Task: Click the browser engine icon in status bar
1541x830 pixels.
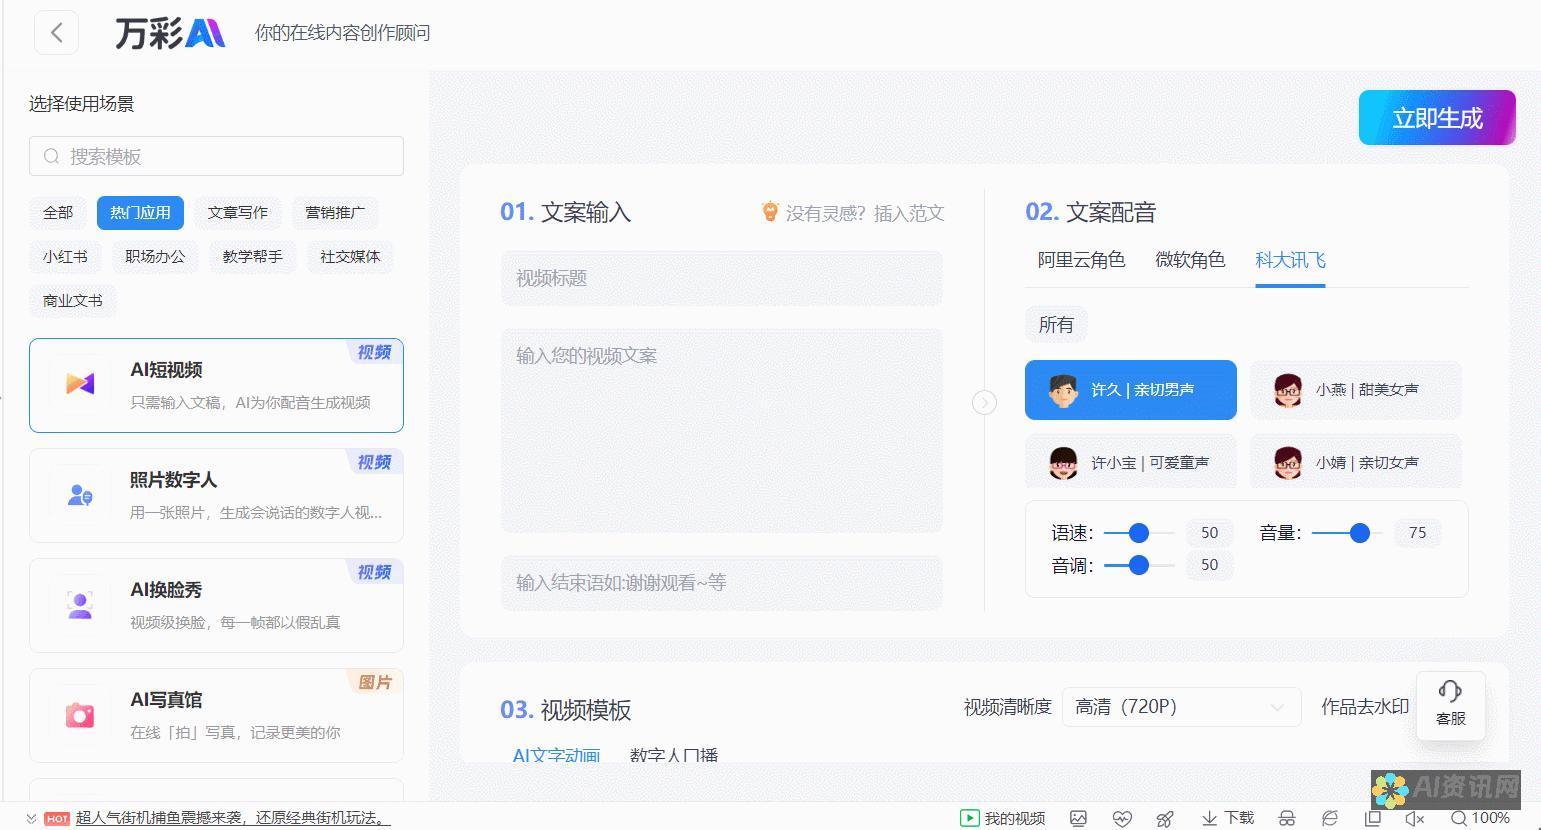Action: coord(1330,817)
